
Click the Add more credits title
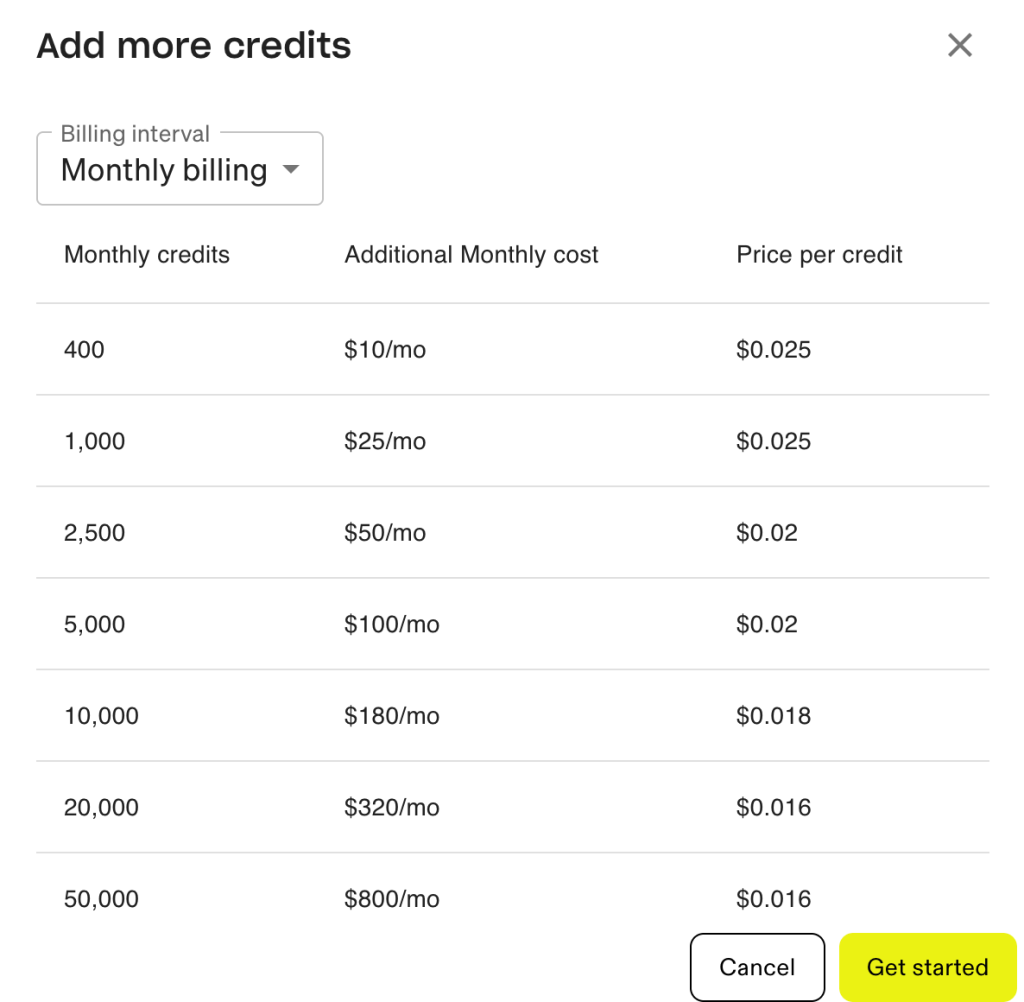[193, 45]
